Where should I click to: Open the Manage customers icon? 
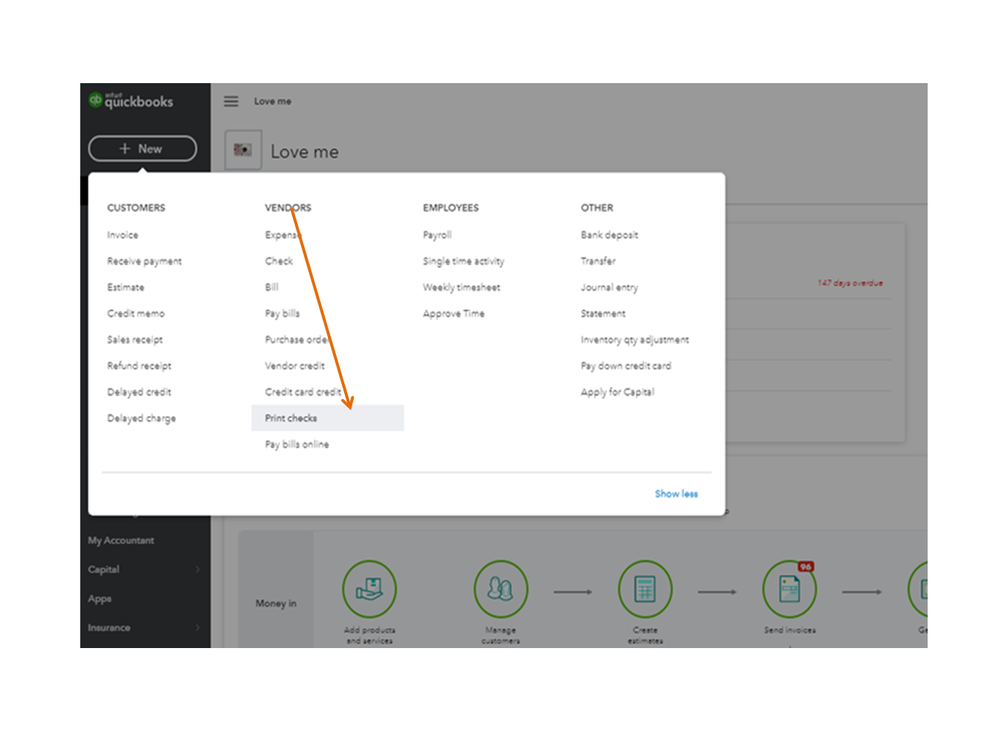click(501, 589)
